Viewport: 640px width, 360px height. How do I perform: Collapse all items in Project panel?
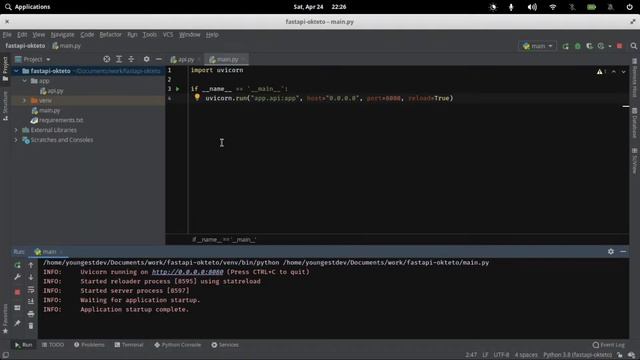click(131, 59)
